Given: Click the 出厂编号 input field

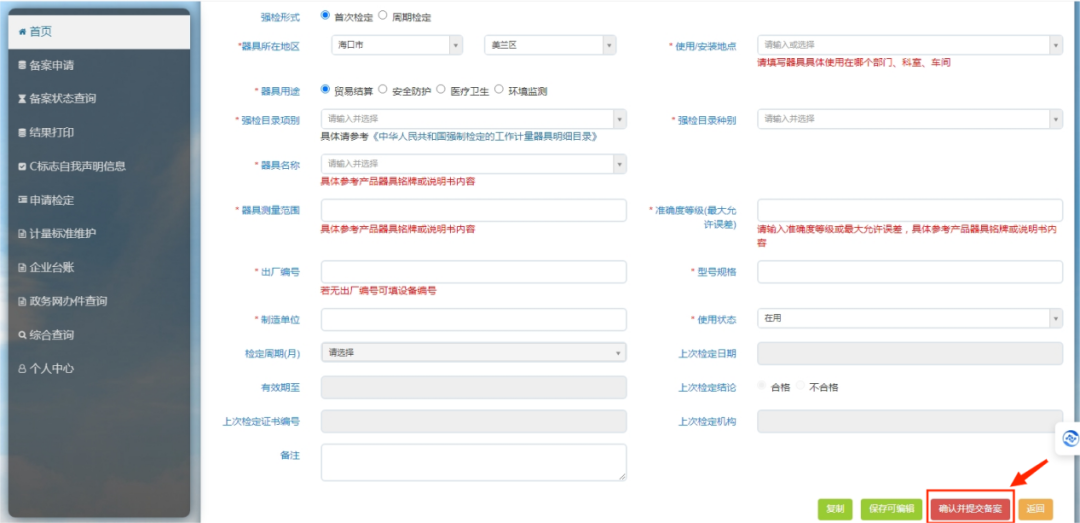Looking at the screenshot, I should 474,271.
